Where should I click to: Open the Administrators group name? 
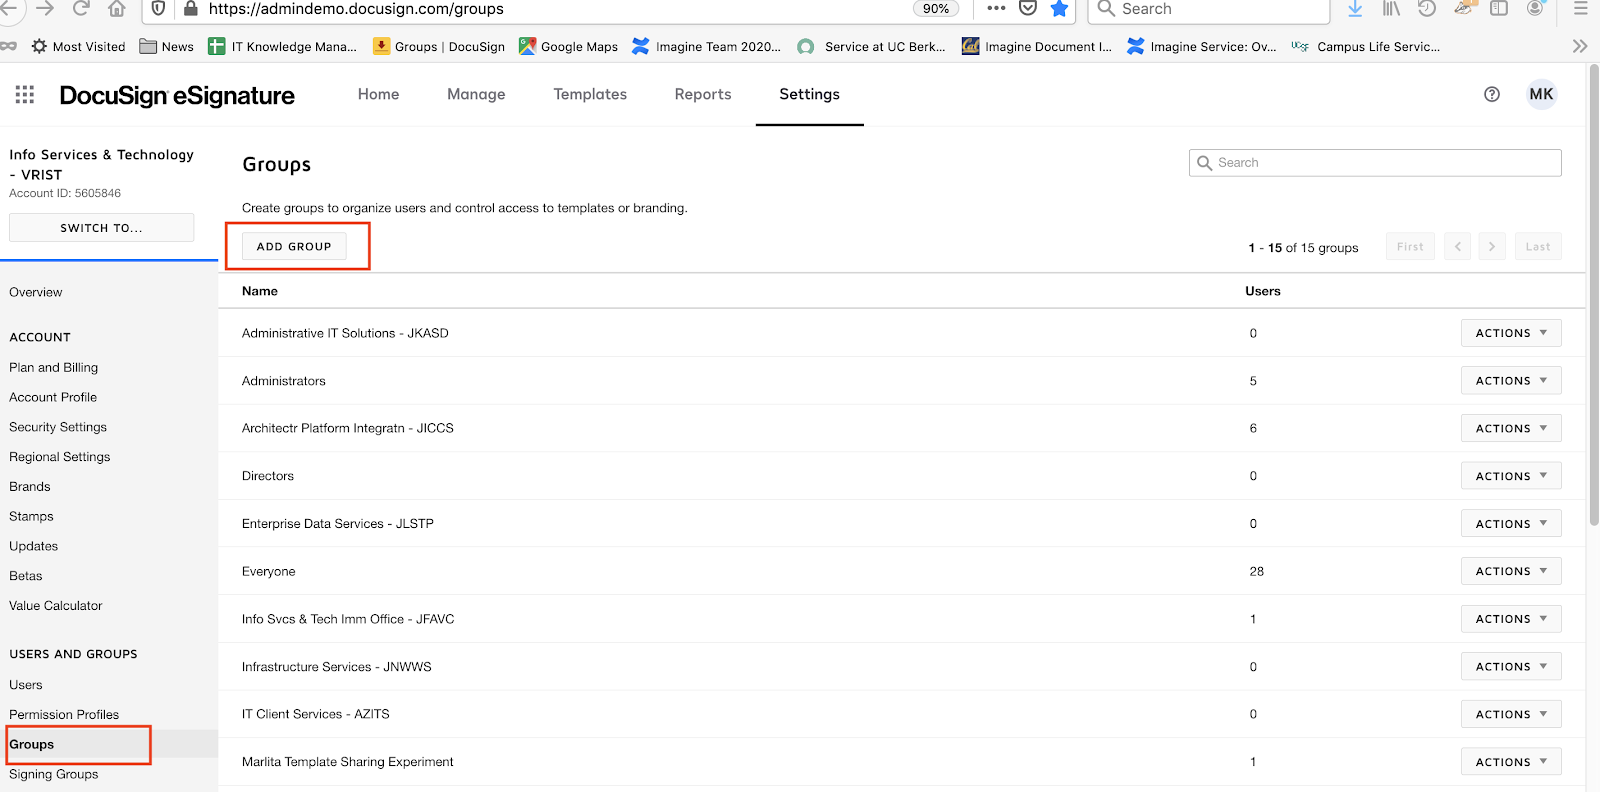[284, 381]
